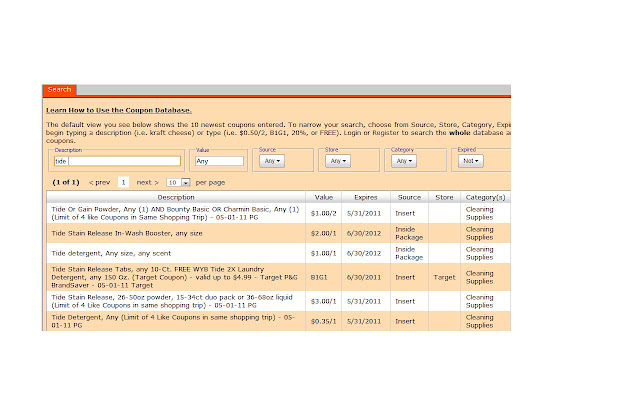
Task: Click the 6/30/2011 expiration date
Action: (x=364, y=277)
